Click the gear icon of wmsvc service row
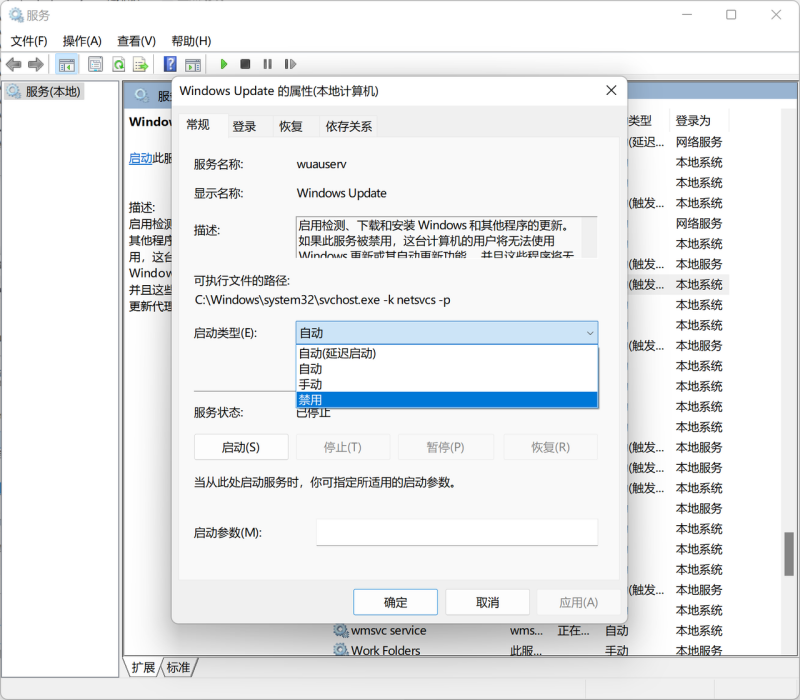The image size is (800, 700). coord(341,631)
